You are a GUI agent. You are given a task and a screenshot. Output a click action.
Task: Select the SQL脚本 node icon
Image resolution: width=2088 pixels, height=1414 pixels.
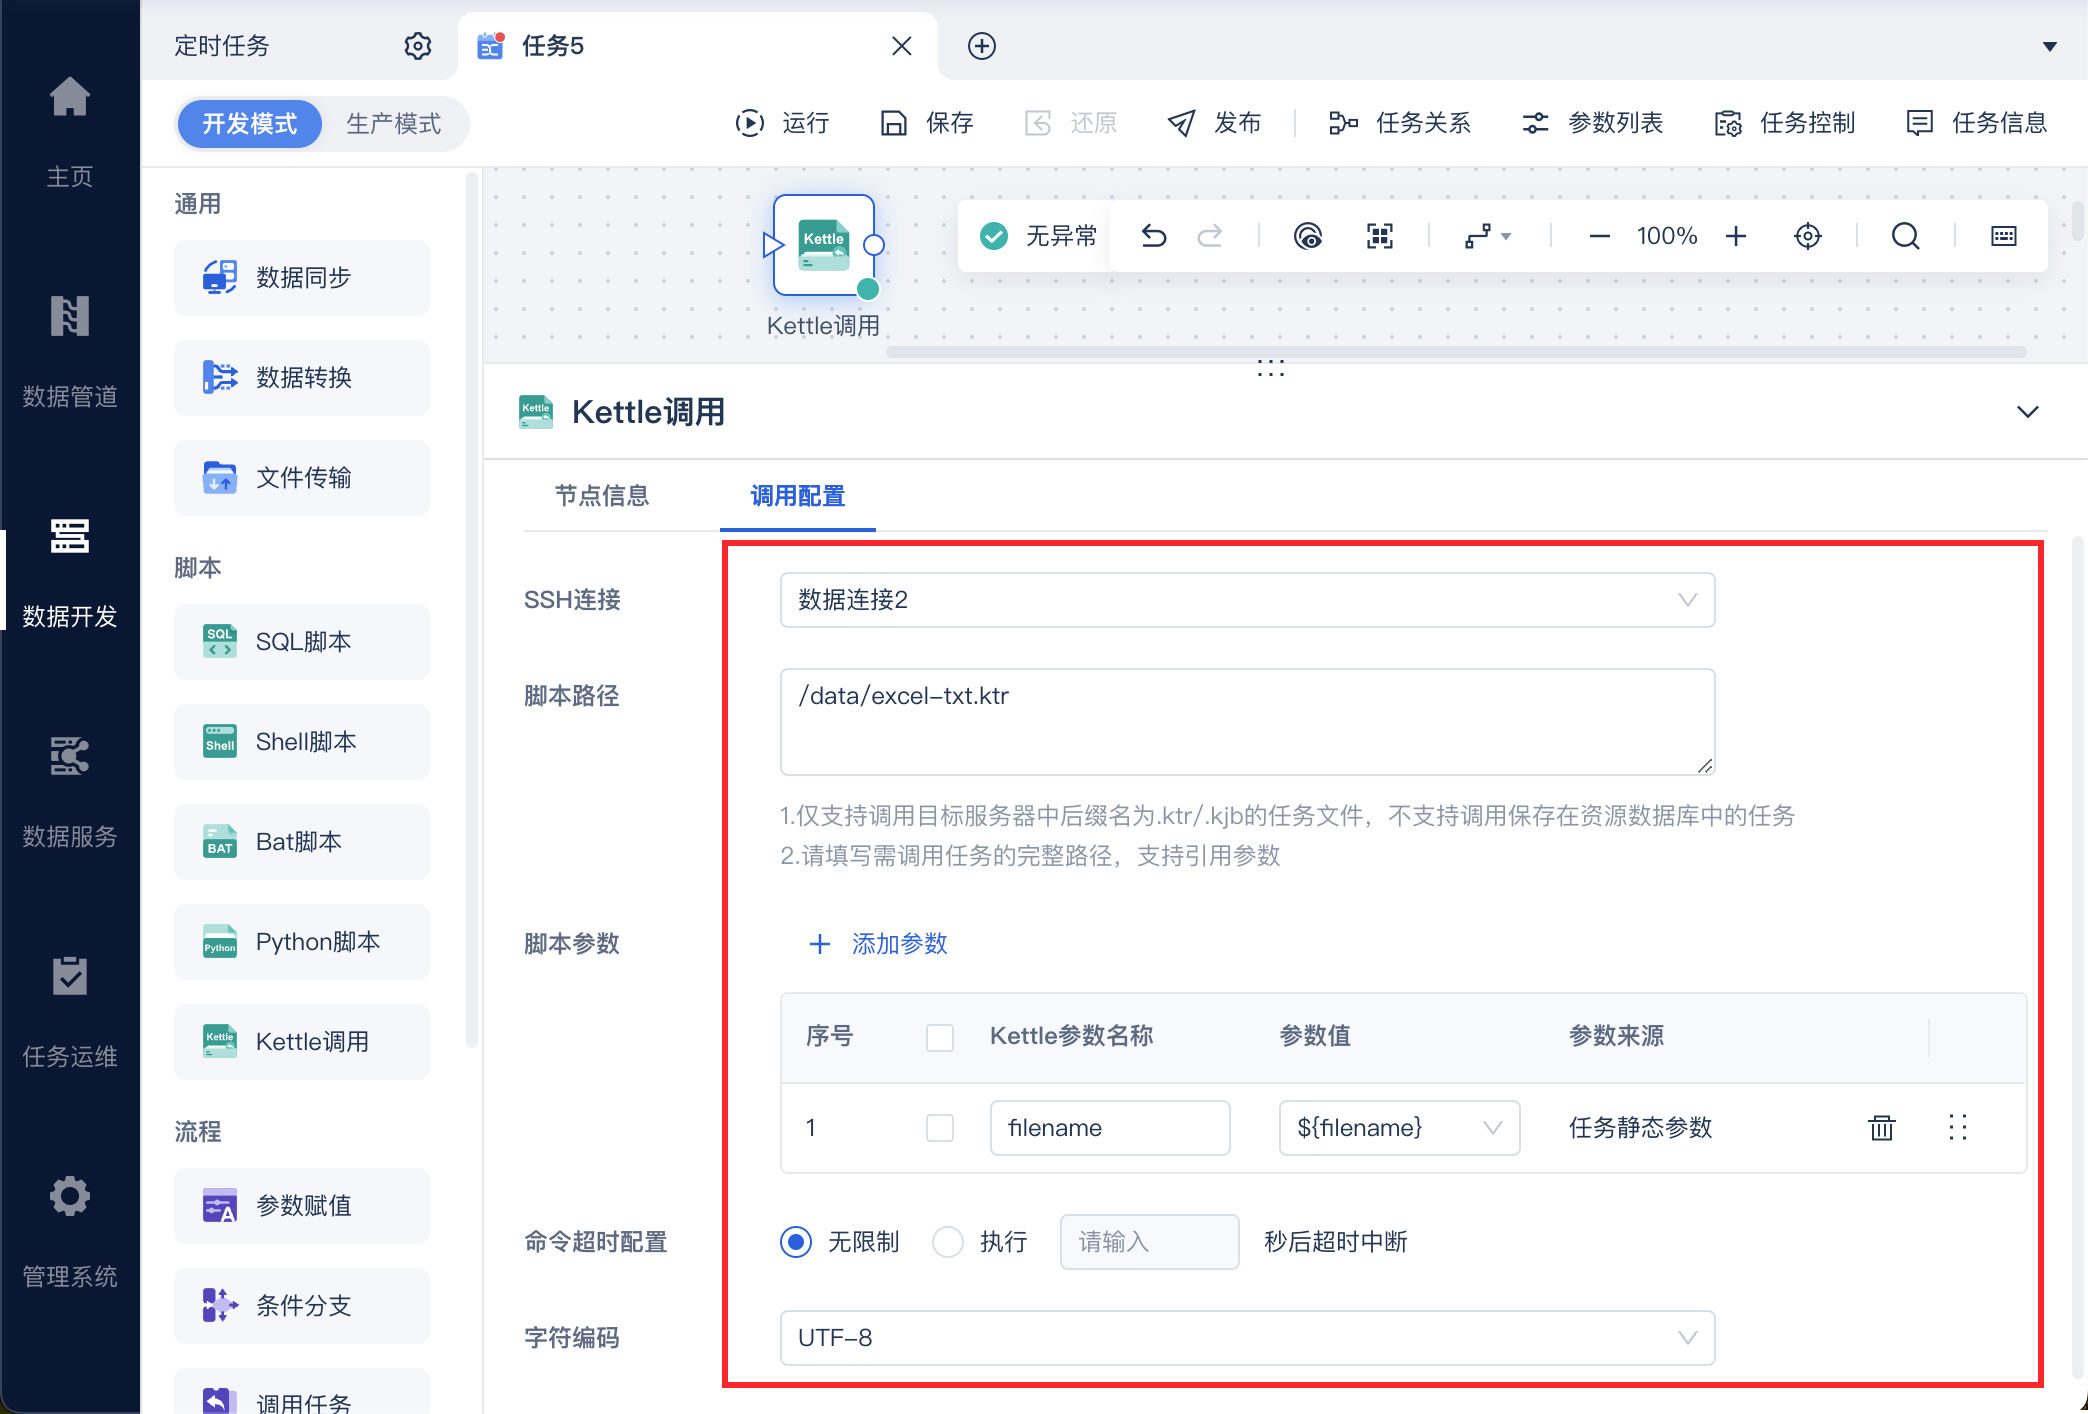tap(219, 641)
